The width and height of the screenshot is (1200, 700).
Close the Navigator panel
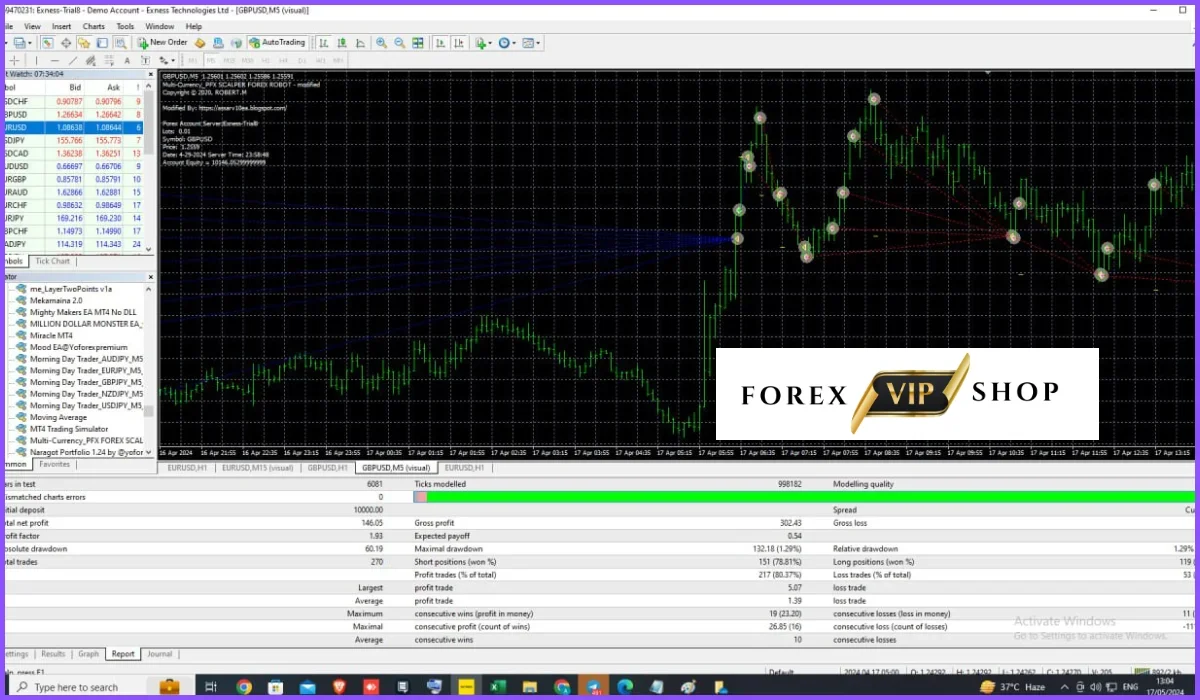151,277
